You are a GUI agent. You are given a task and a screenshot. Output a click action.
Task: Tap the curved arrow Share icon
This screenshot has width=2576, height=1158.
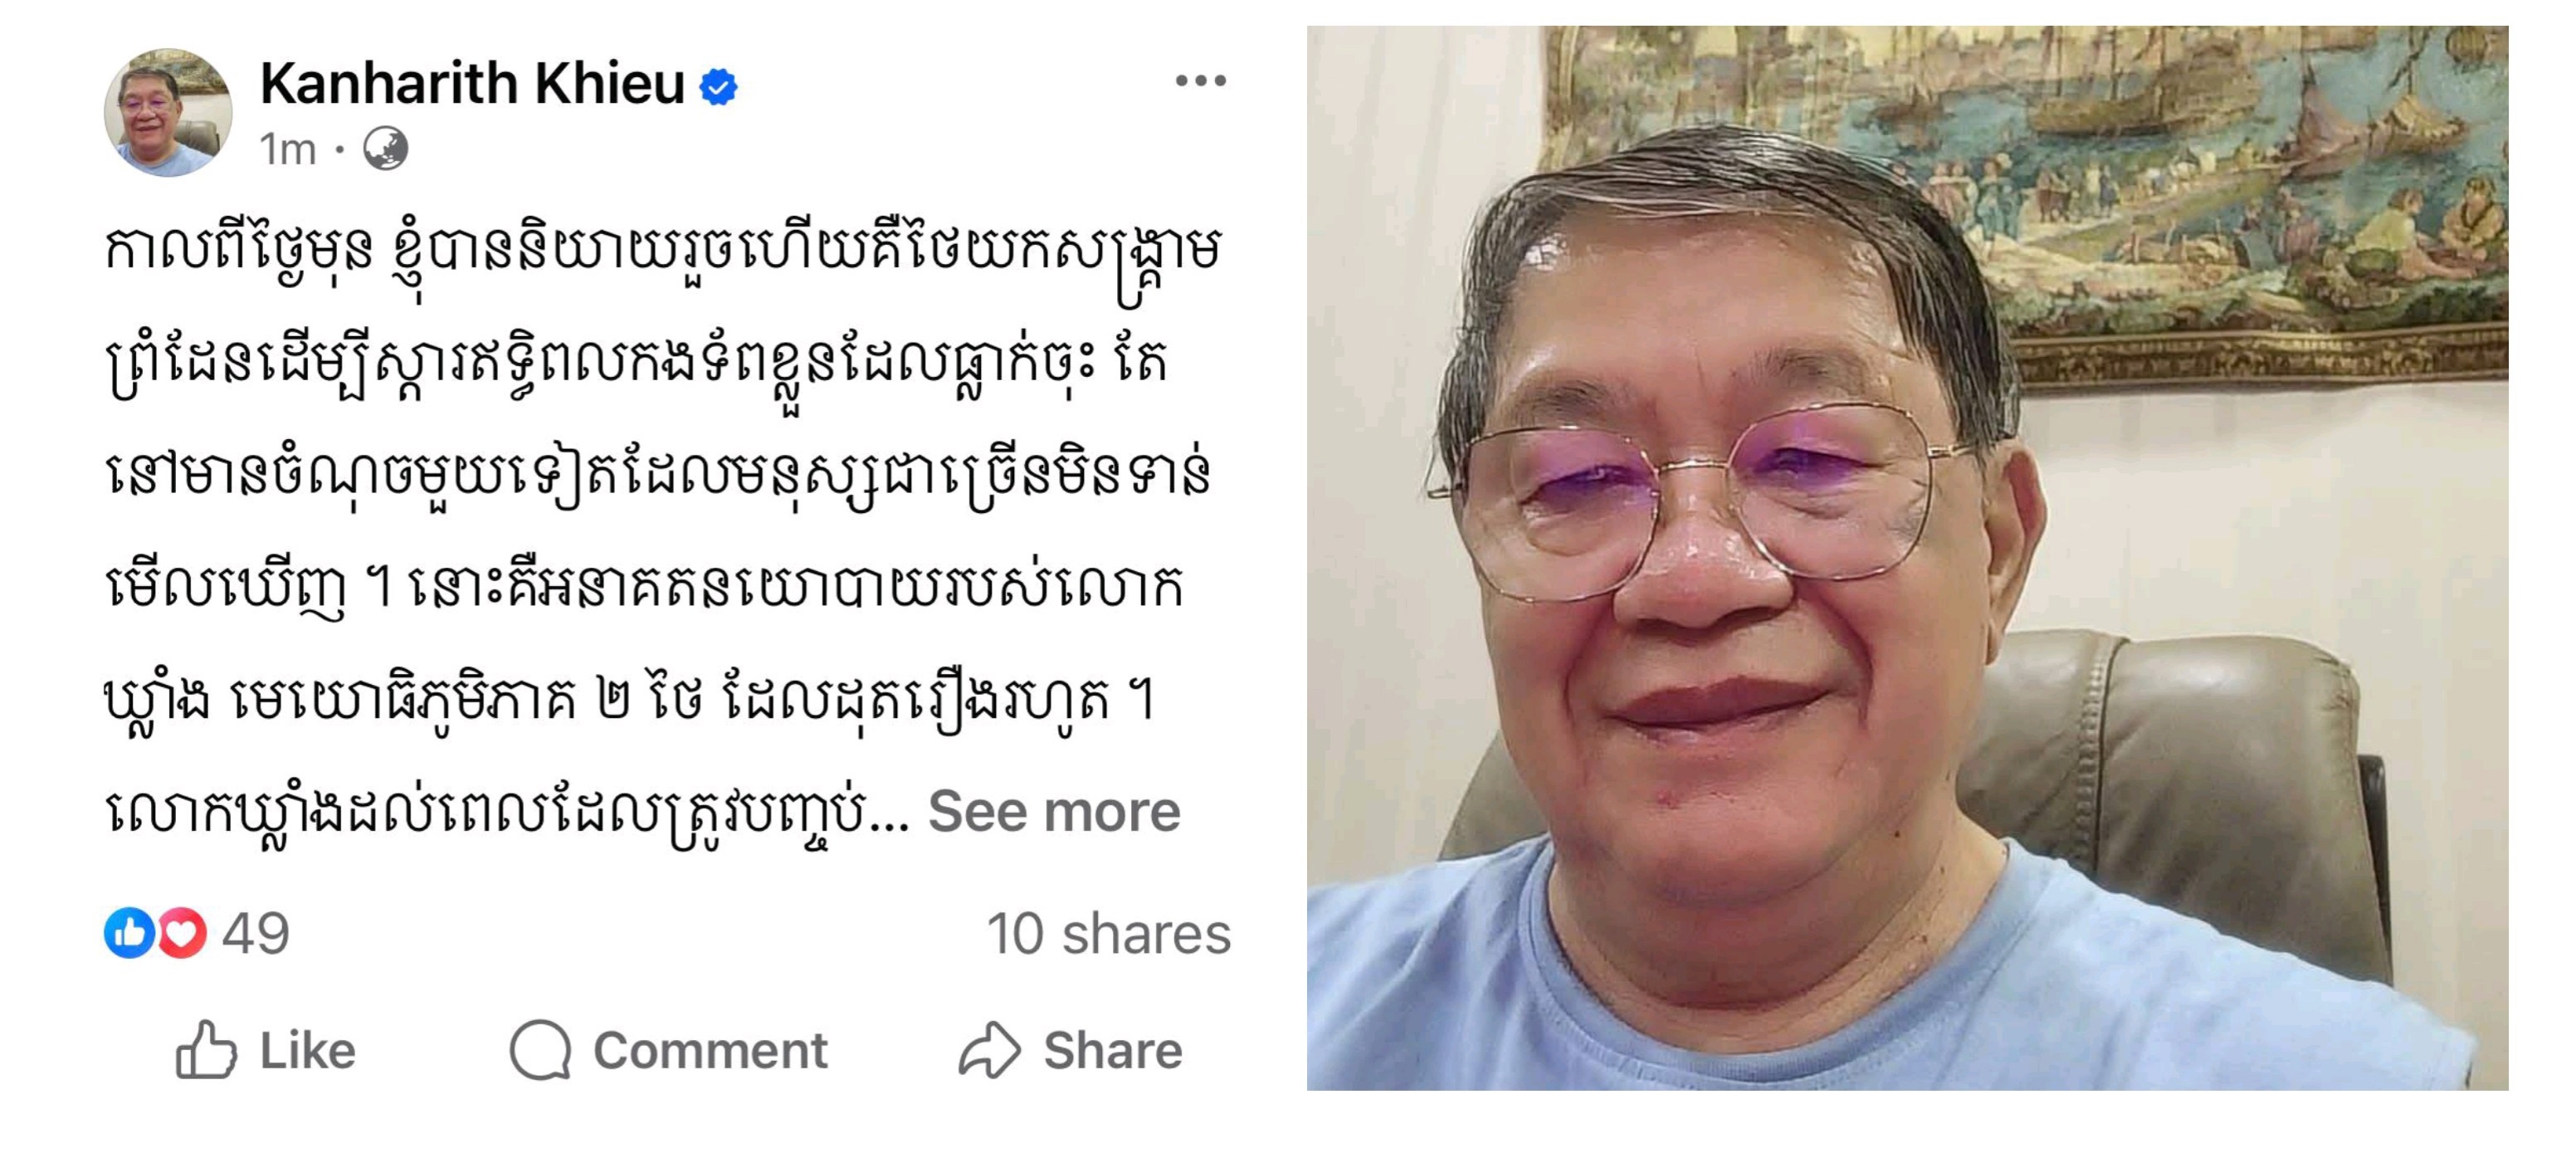[989, 1050]
